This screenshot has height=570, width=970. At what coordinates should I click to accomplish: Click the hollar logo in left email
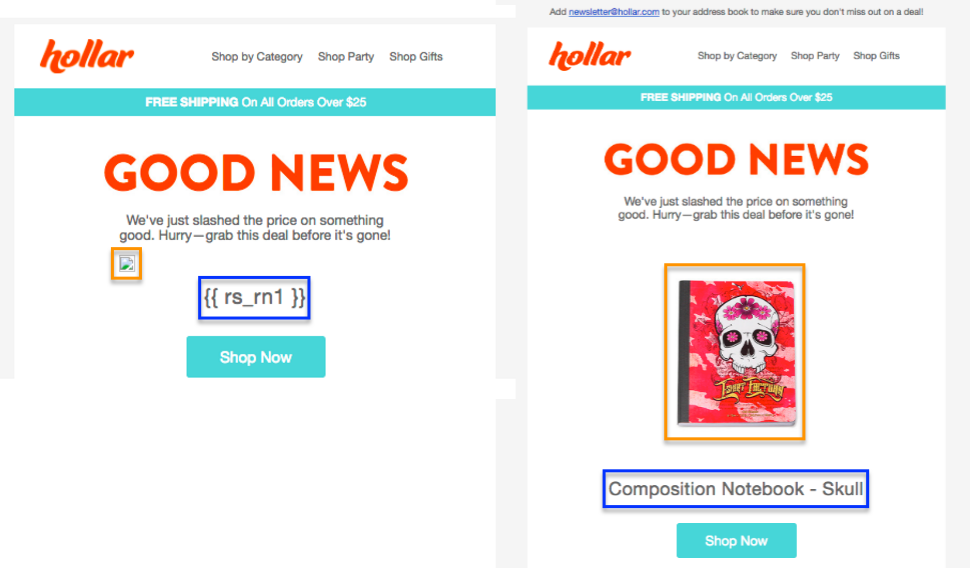pyautogui.click(x=87, y=56)
